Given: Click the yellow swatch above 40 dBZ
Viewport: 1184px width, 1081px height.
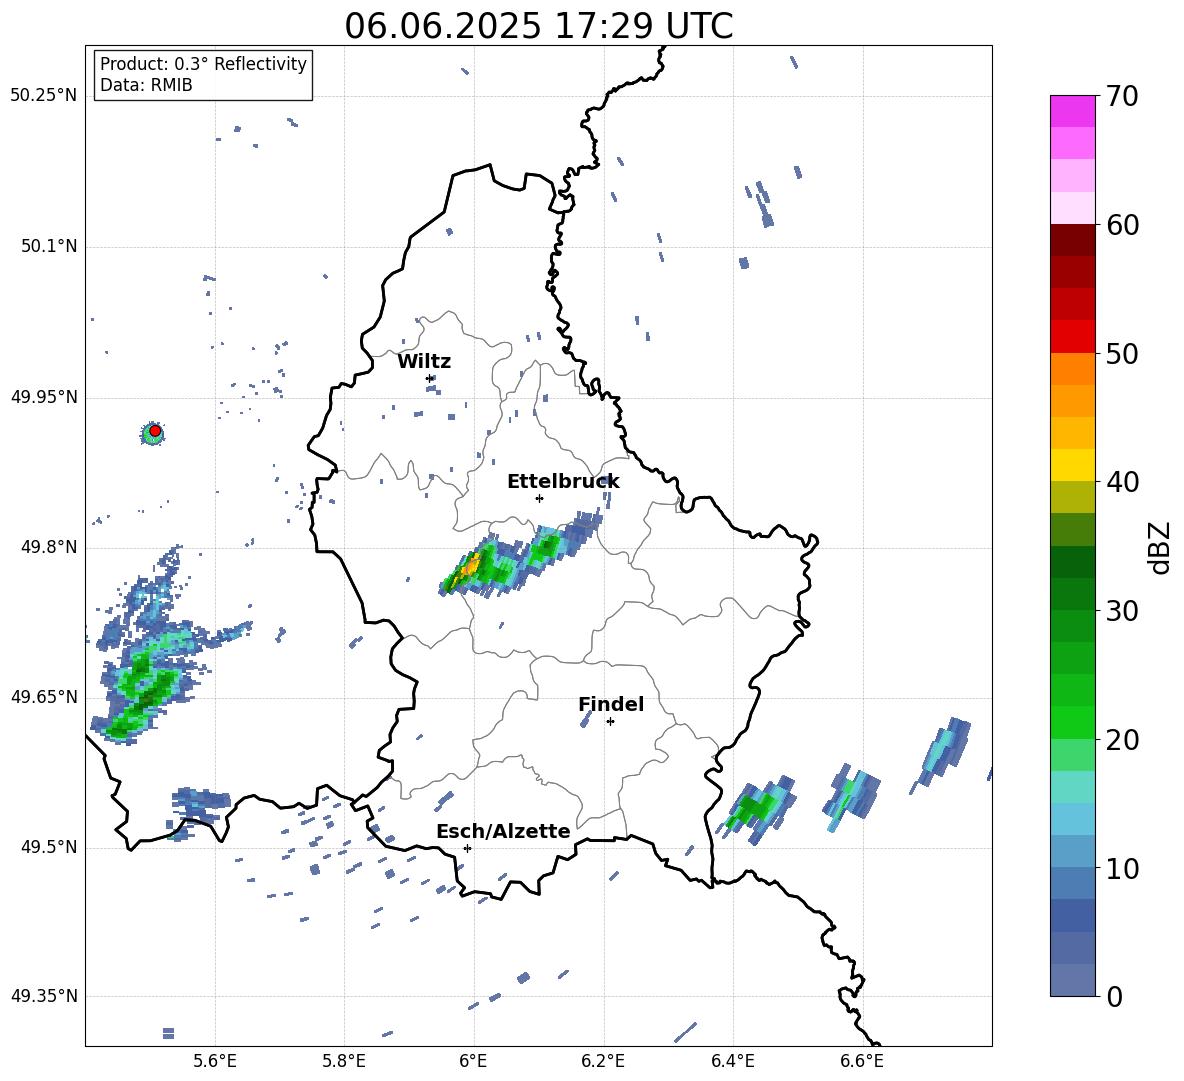Looking at the screenshot, I should pos(1072,465).
